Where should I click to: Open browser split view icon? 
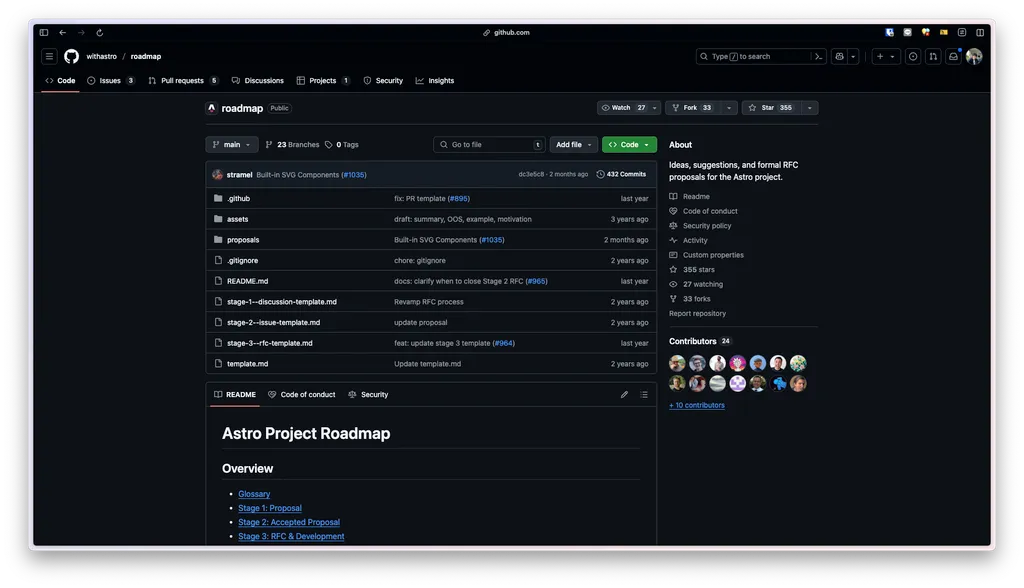coord(980,32)
